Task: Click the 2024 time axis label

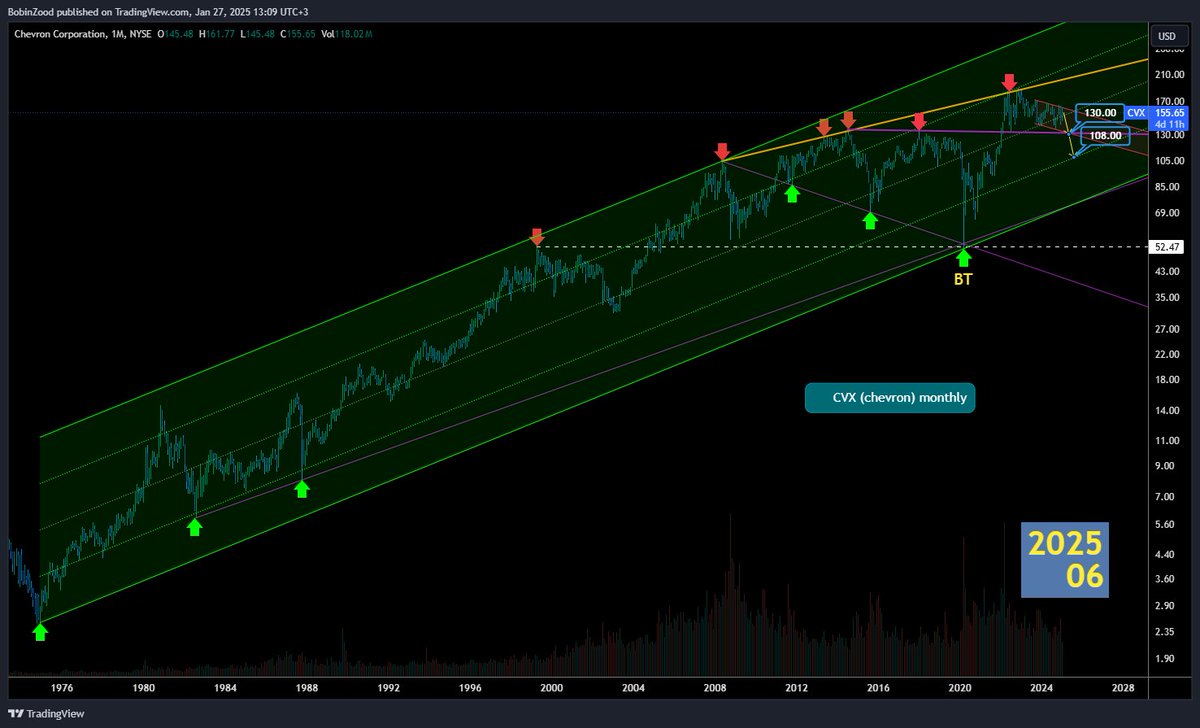Action: pyautogui.click(x=1042, y=688)
